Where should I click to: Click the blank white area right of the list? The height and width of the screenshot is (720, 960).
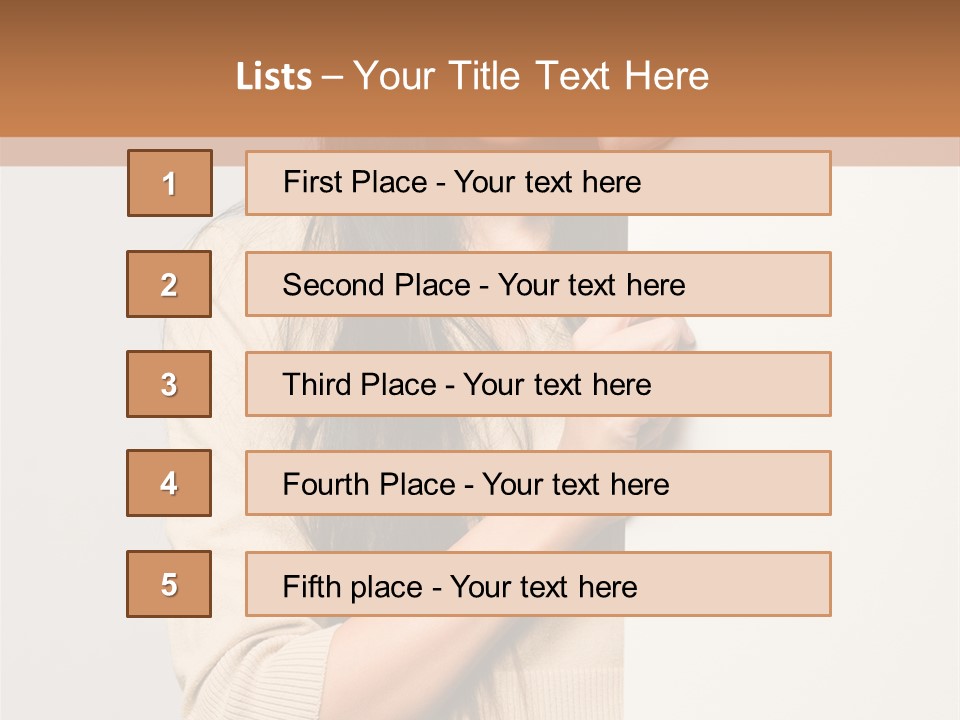[x=895, y=400]
